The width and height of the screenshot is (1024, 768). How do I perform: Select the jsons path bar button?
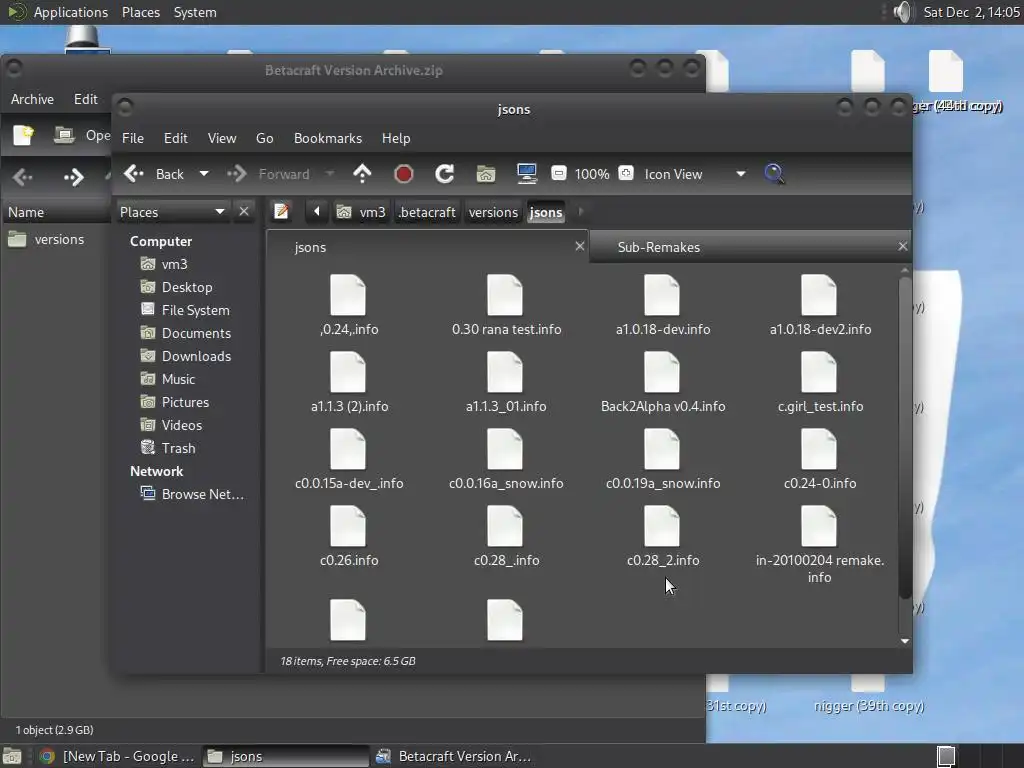click(546, 212)
